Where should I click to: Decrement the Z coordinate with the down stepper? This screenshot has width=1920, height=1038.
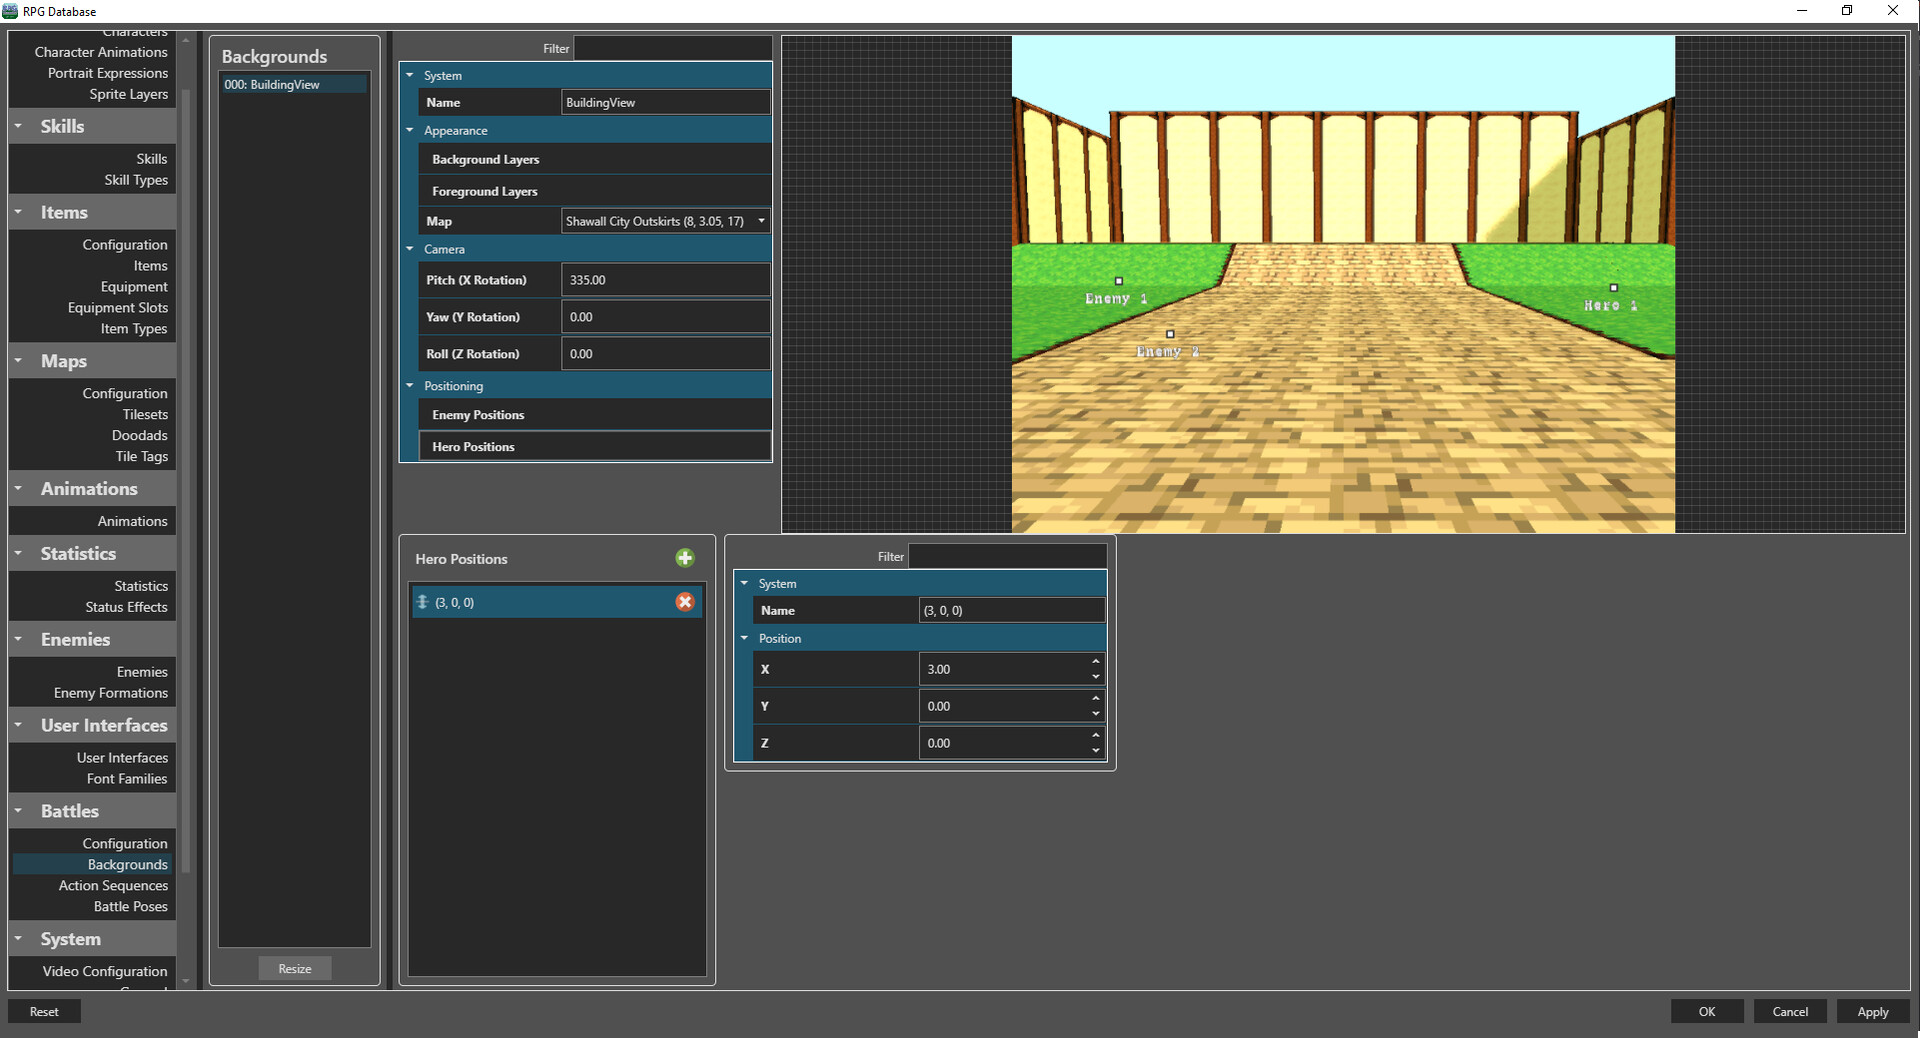coord(1094,750)
